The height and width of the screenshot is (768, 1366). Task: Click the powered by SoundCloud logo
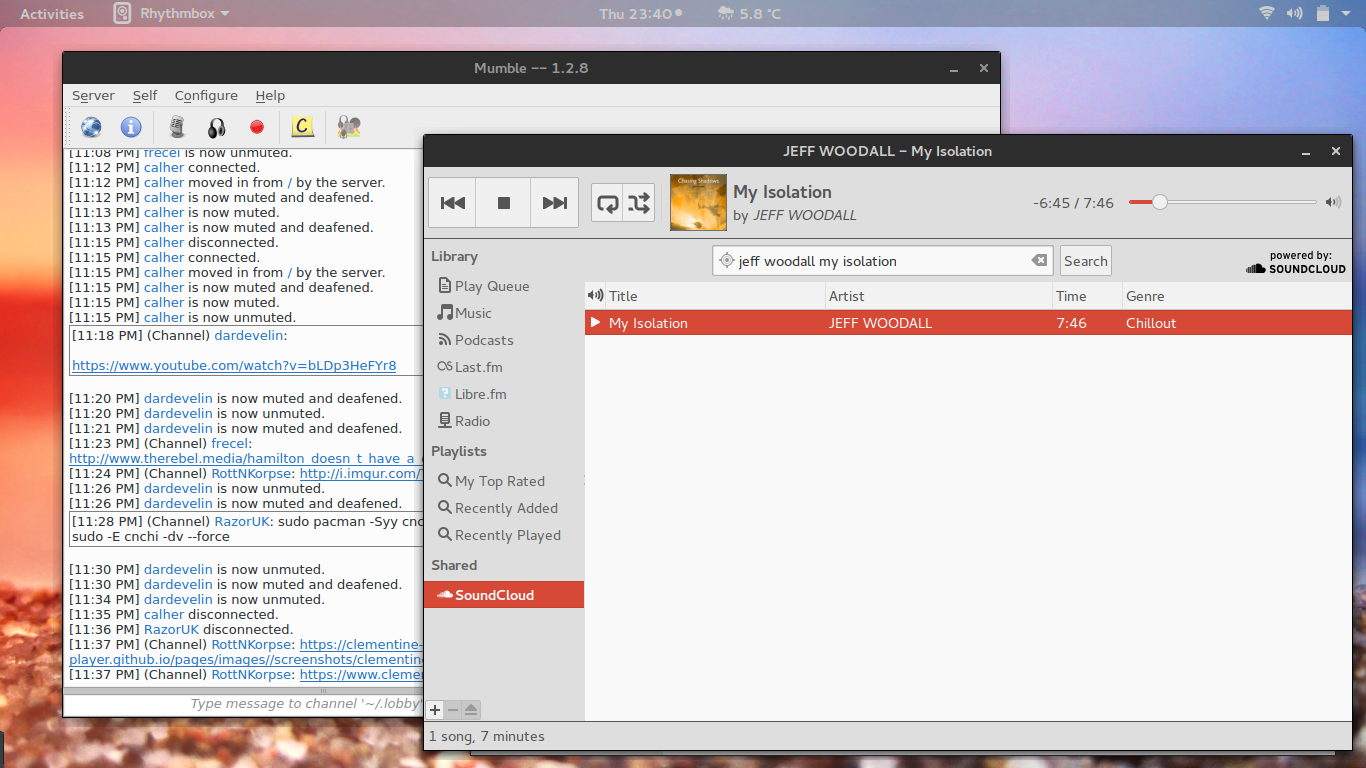tap(1296, 262)
